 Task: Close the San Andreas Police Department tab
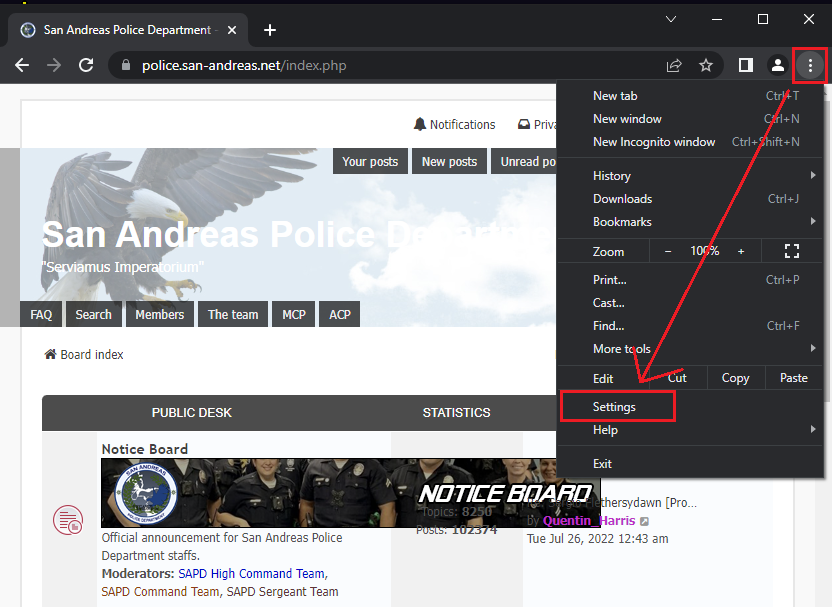tap(232, 30)
